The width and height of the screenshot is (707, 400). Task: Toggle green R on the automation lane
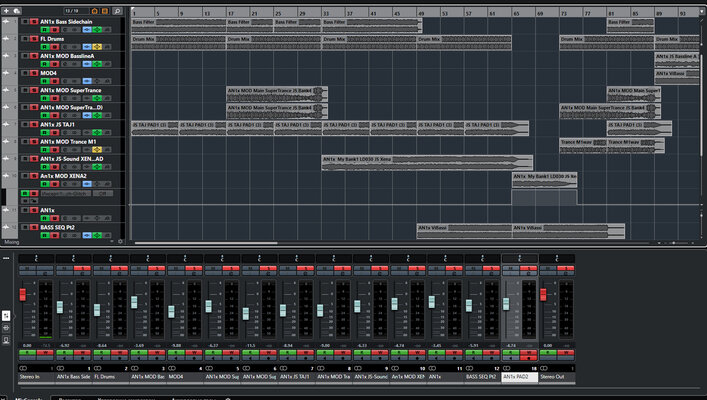[25, 193]
